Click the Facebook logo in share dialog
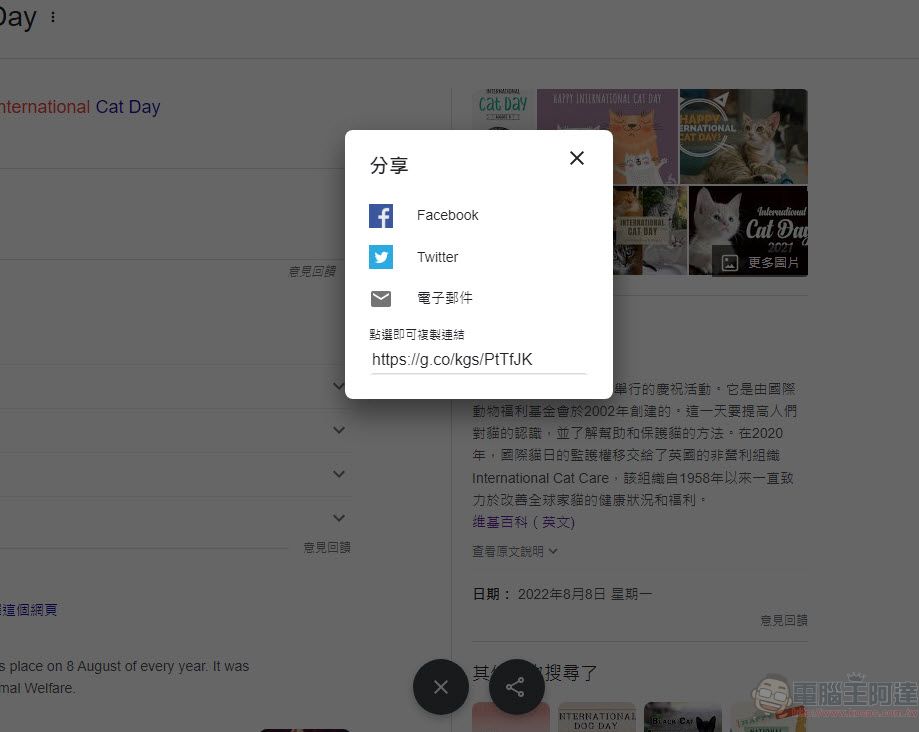The height and width of the screenshot is (732, 919). (381, 215)
